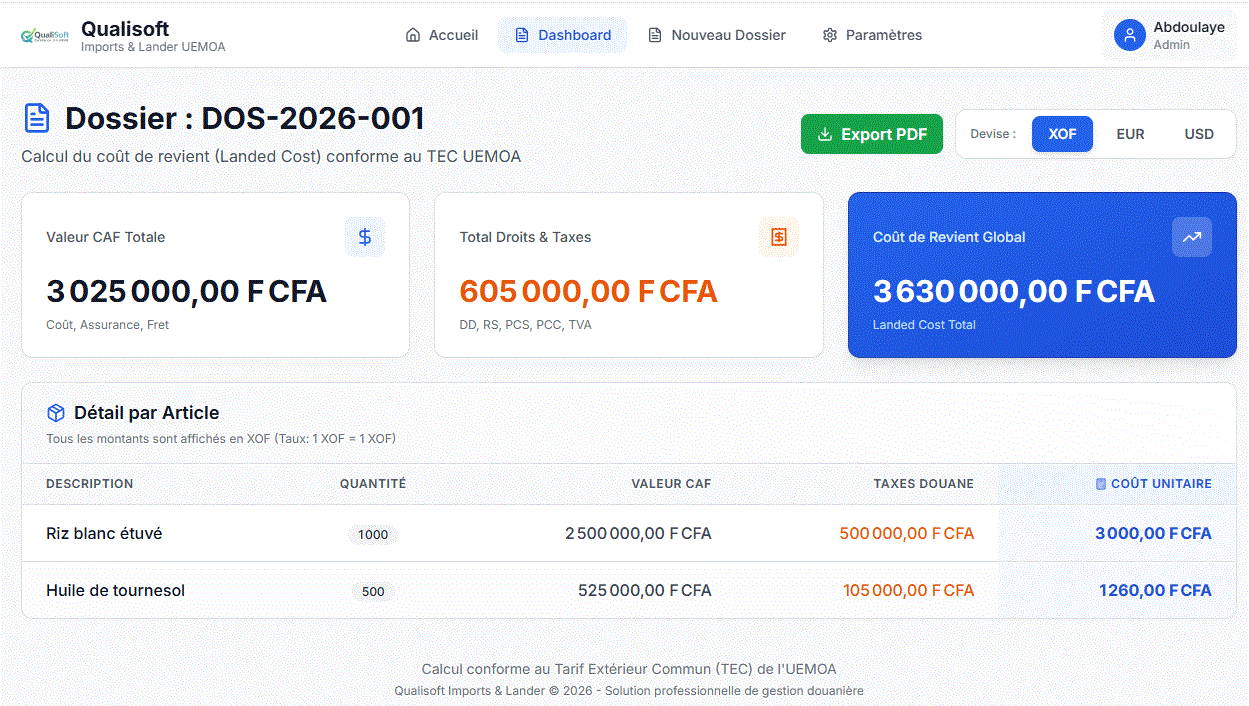Go to the Accueil tab
The width and height of the screenshot is (1249, 706).
pyautogui.click(x=442, y=35)
